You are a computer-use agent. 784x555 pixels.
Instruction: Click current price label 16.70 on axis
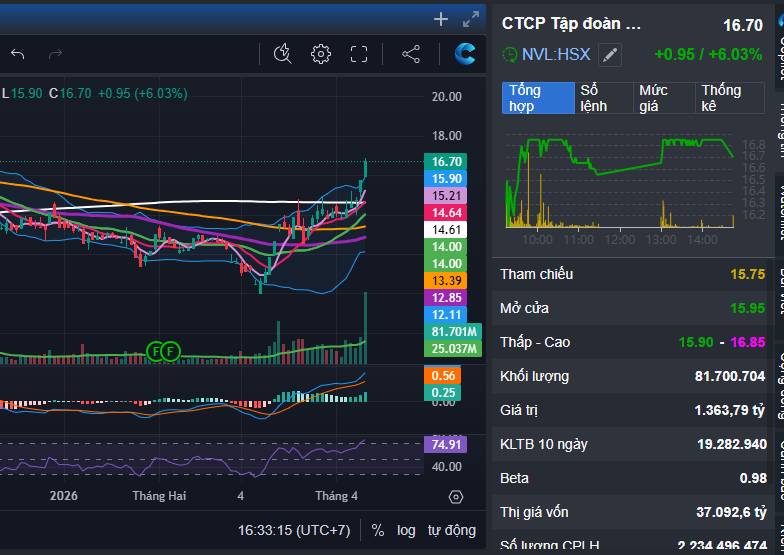446,162
